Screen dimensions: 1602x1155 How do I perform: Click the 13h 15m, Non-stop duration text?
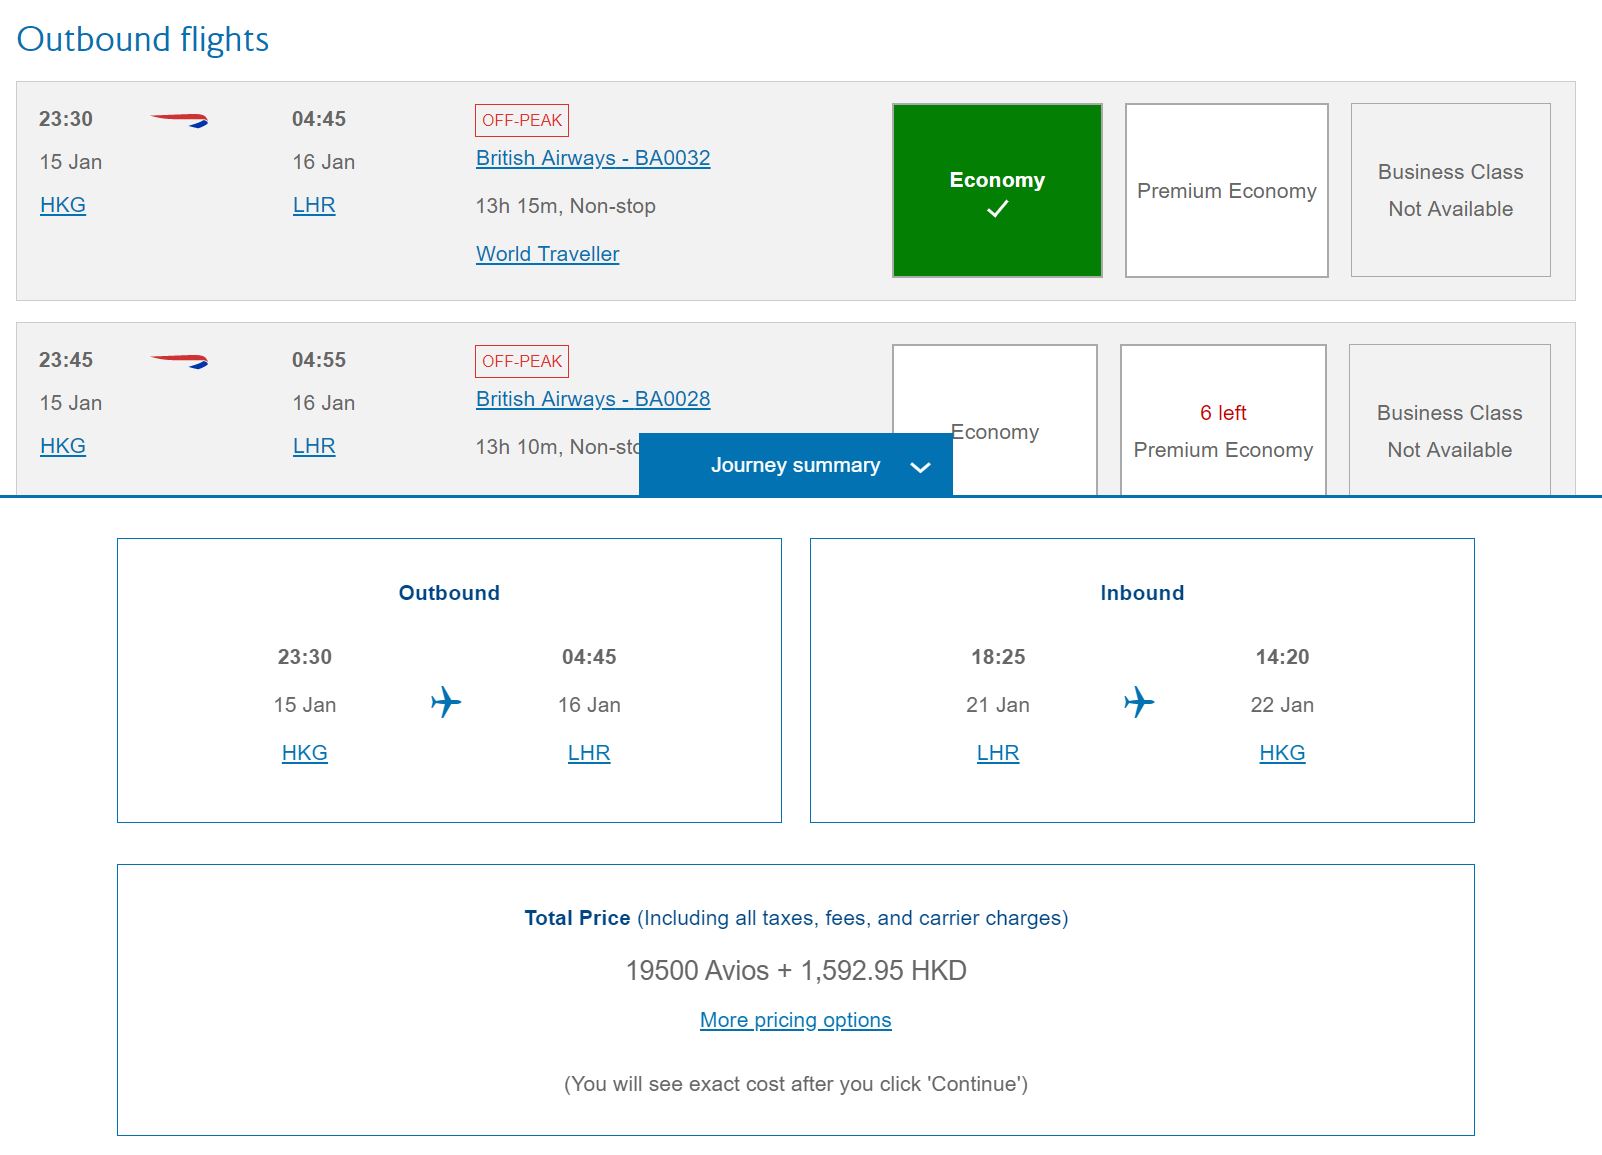(x=566, y=206)
